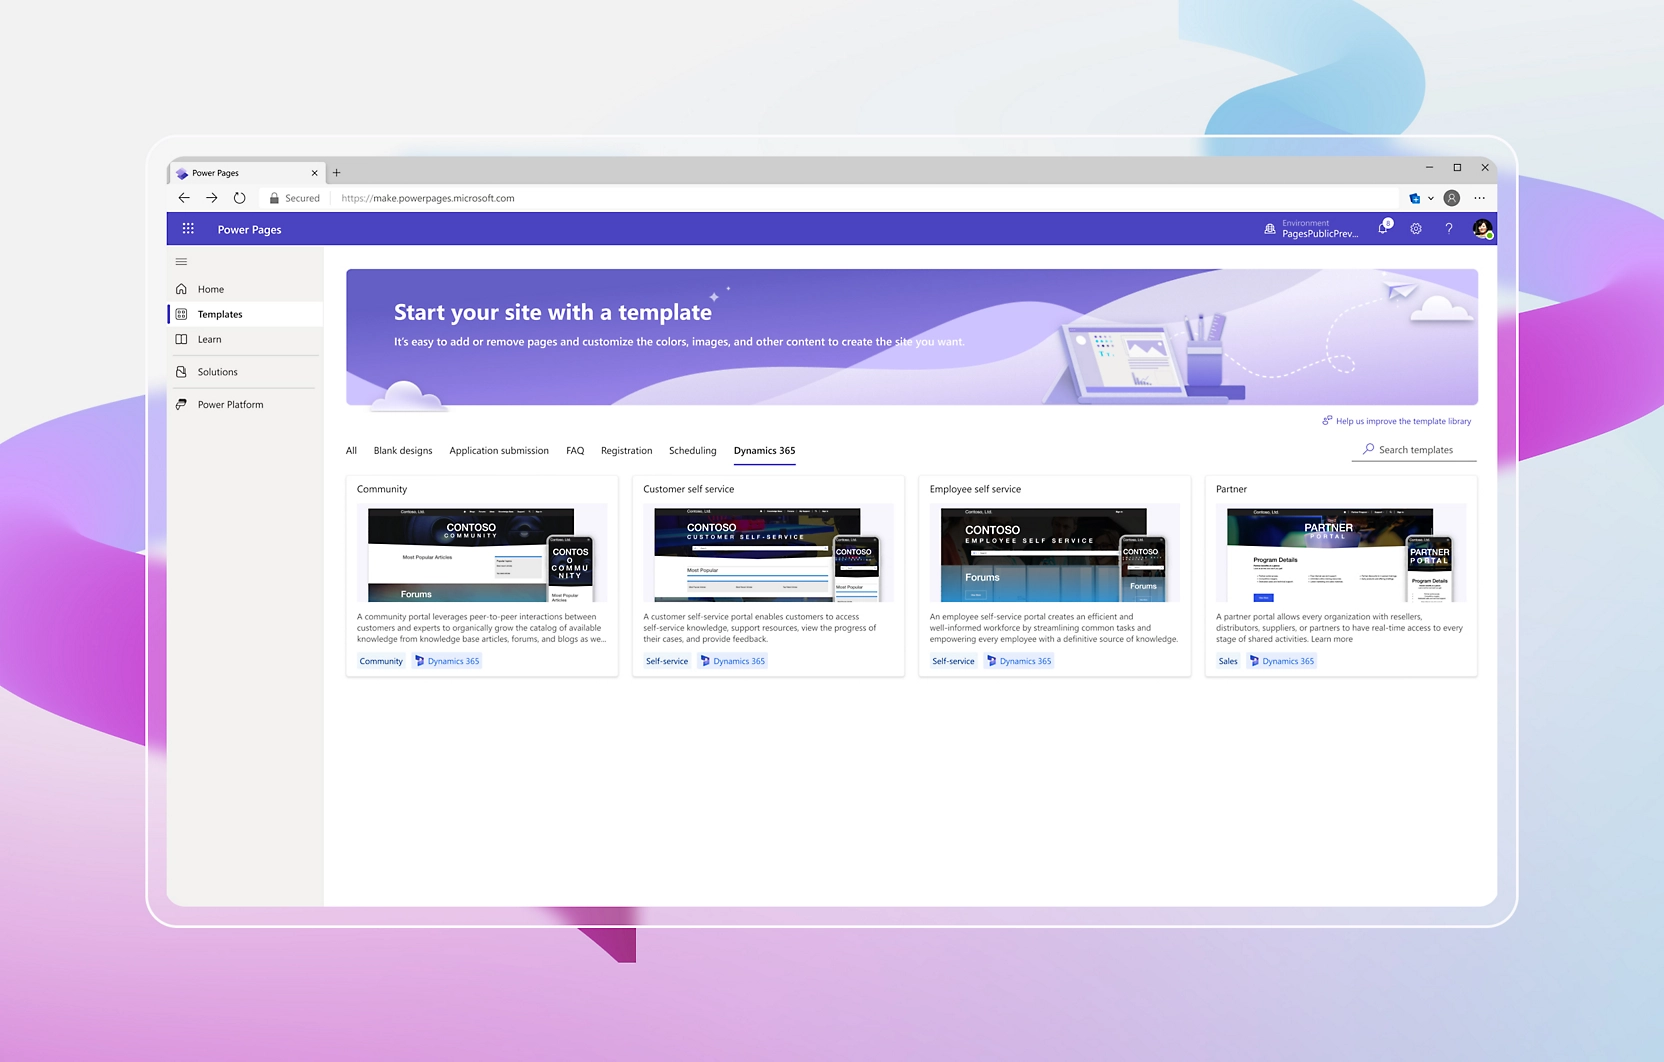The height and width of the screenshot is (1062, 1664).
Task: Click the Sales tag on Partner card
Action: coord(1228,661)
